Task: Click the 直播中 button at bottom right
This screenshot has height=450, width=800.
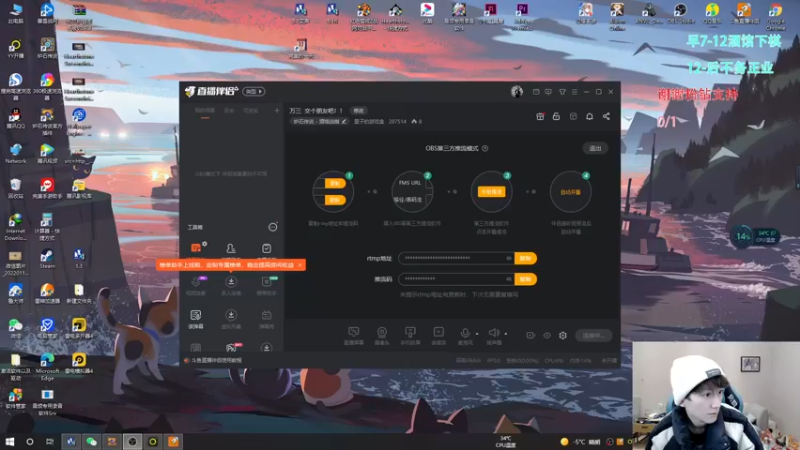Action: 594,335
